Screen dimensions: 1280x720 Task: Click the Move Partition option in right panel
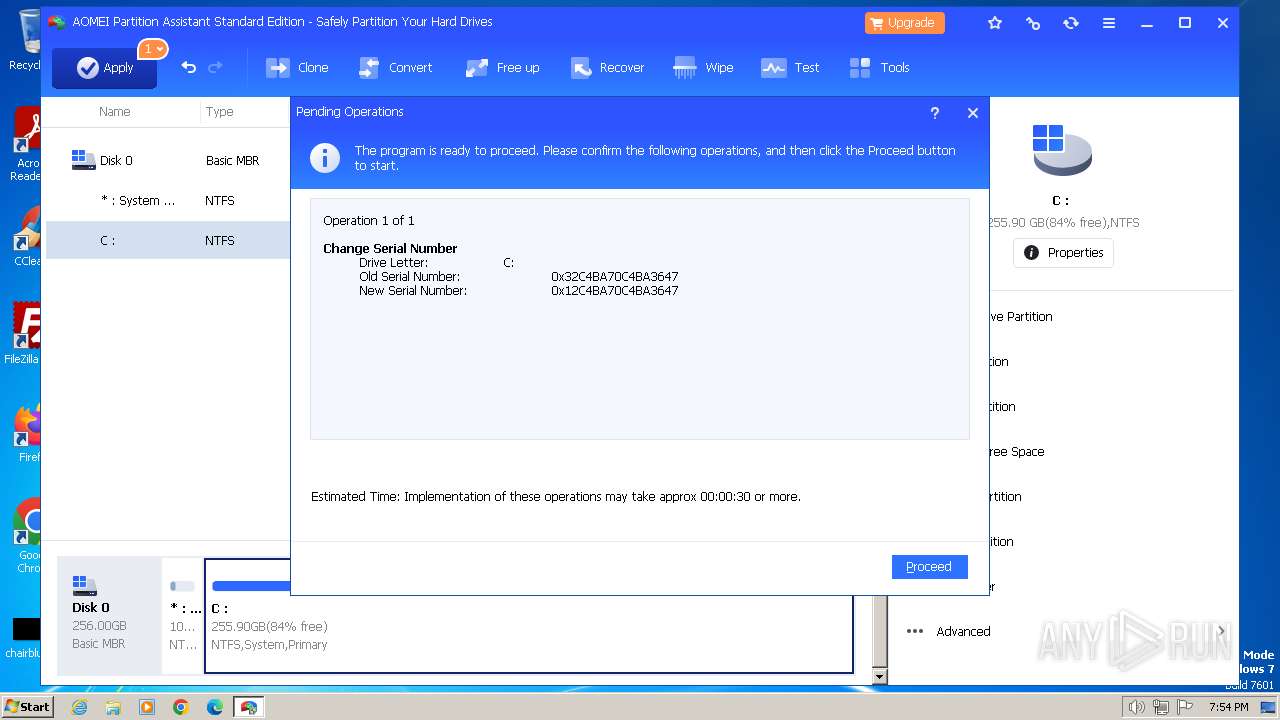(x=1020, y=317)
